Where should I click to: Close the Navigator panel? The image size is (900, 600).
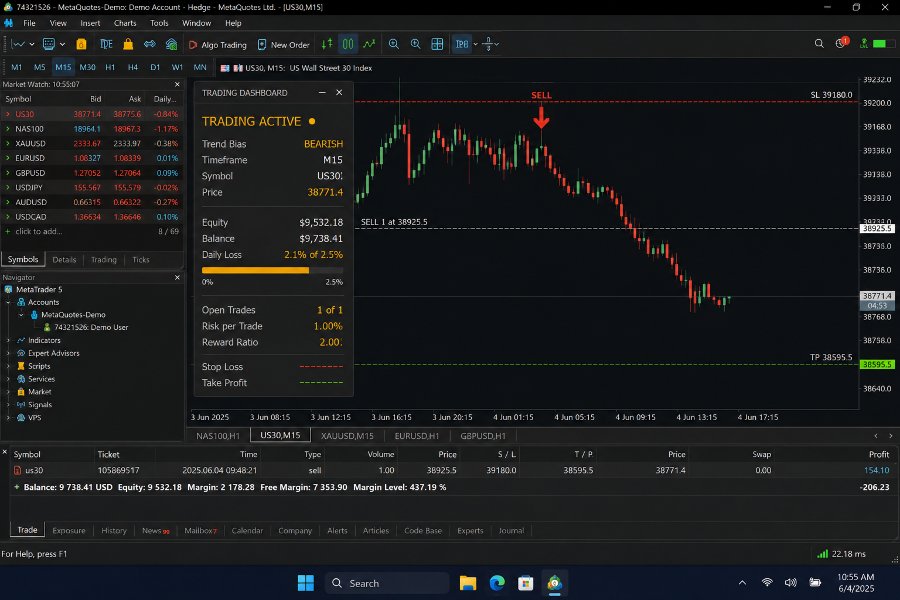coord(177,277)
